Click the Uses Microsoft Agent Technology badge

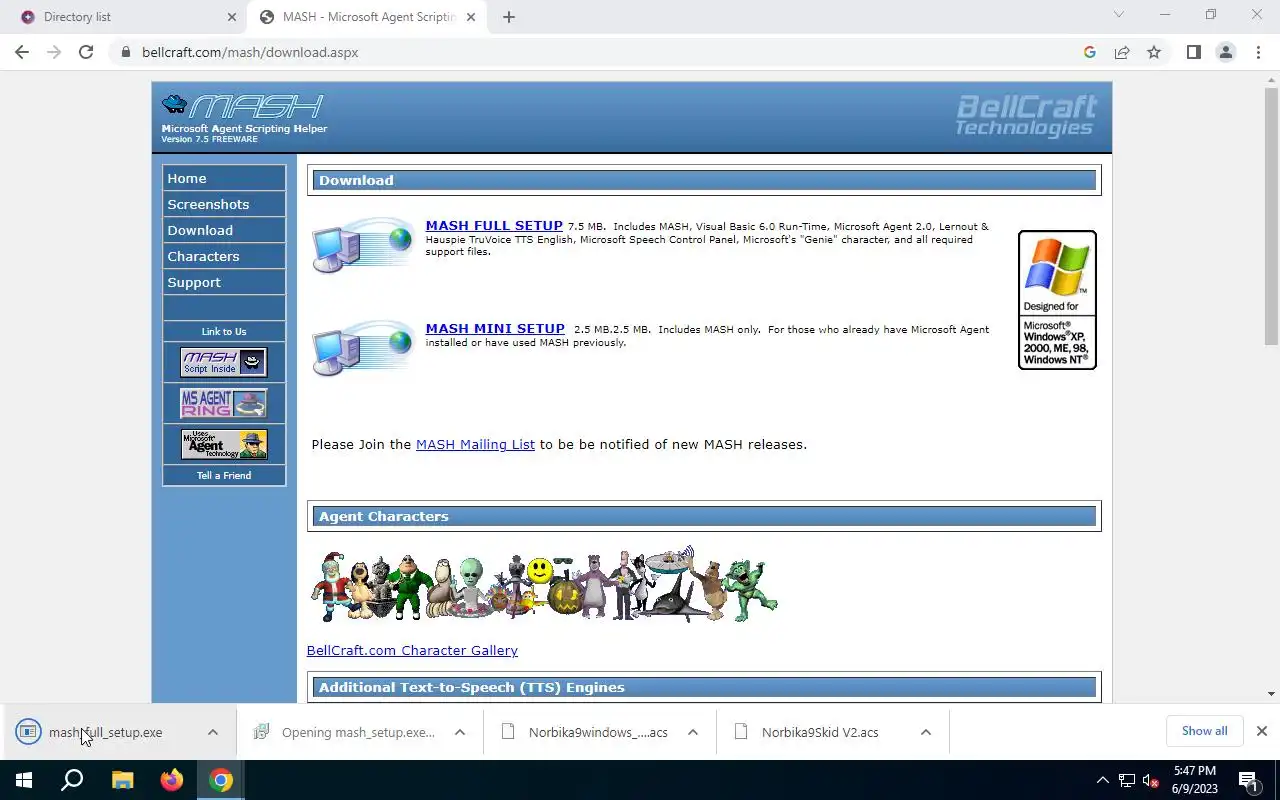point(224,444)
